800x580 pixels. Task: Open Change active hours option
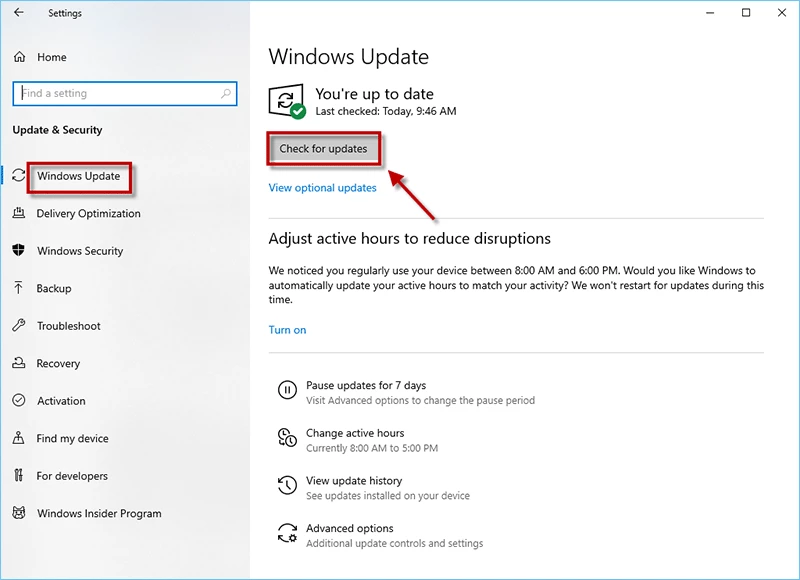click(x=355, y=433)
